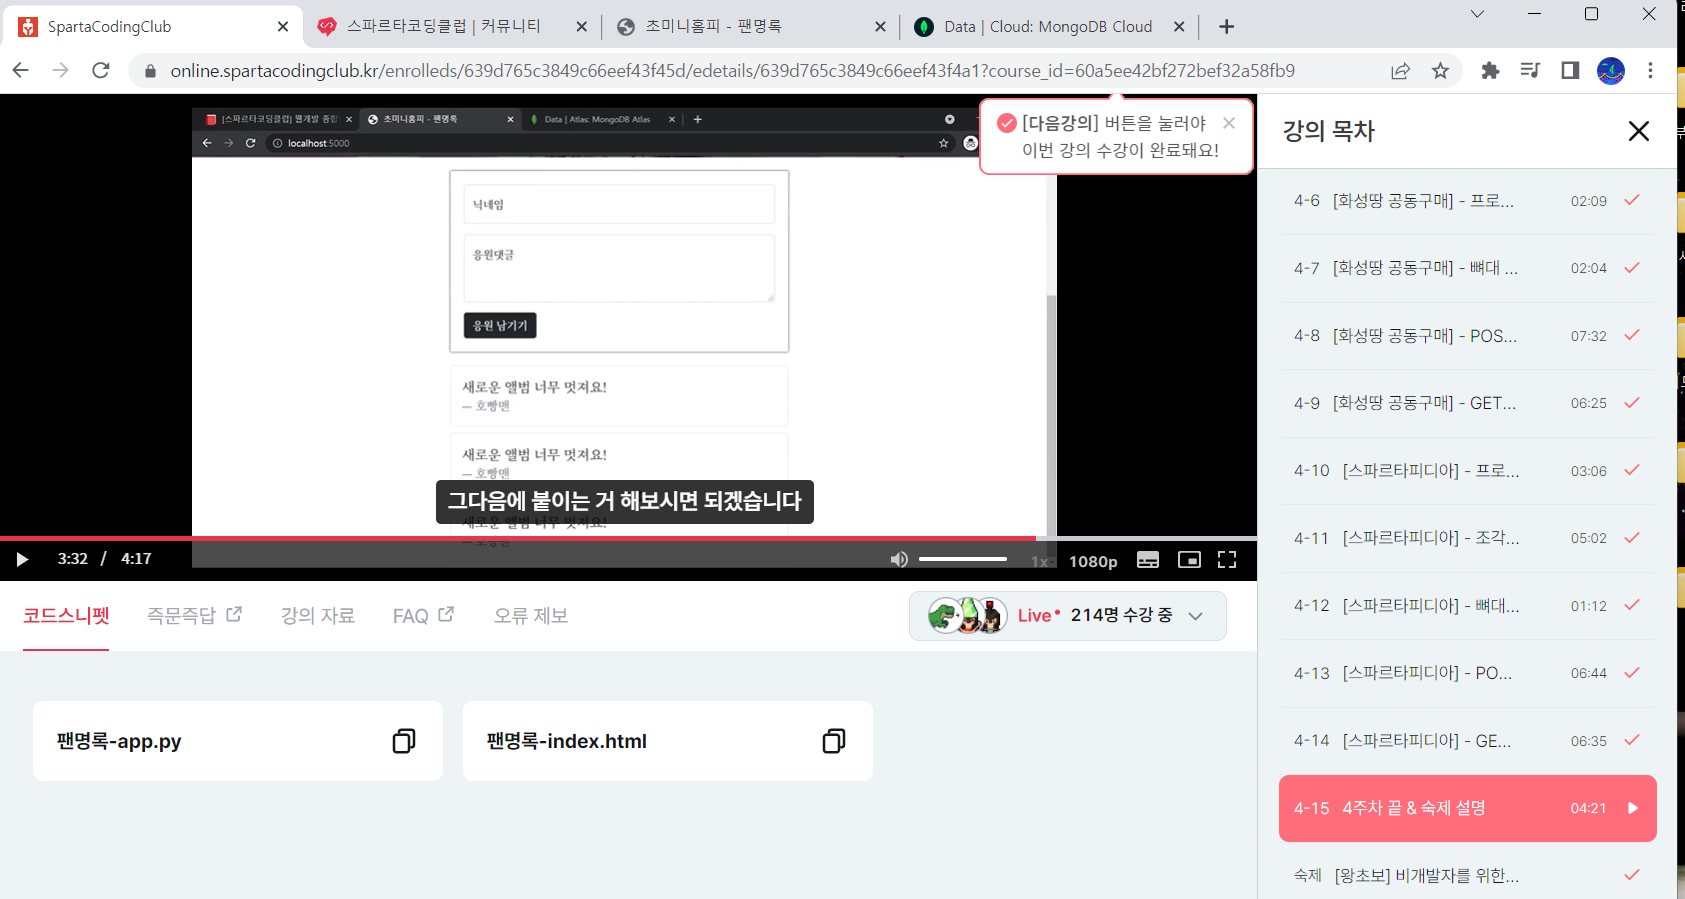
Task: Go forward in browser history
Action: [x=61, y=70]
